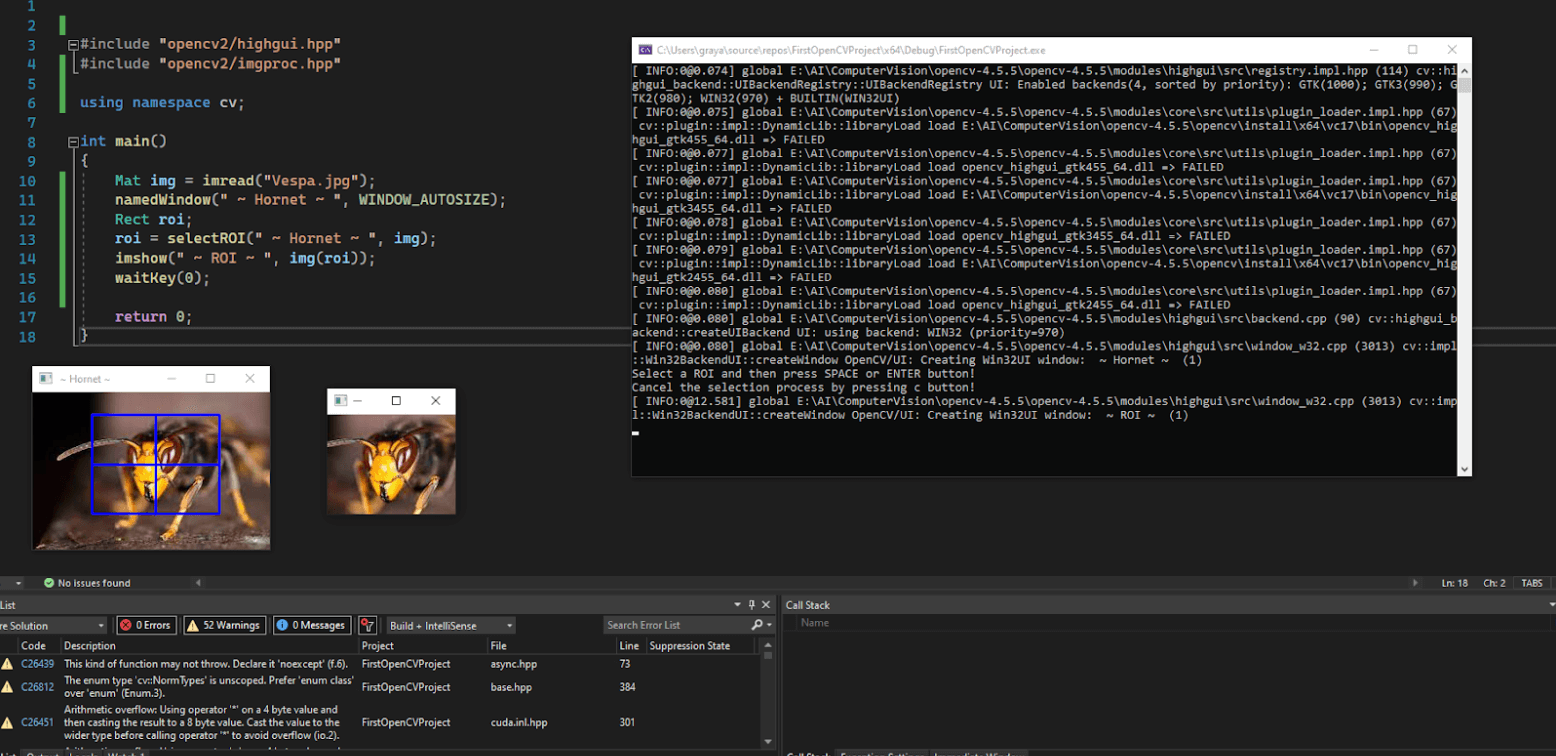This screenshot has height=756, width=1556.
Task: Collapse the main function code block
Action: coord(74,140)
